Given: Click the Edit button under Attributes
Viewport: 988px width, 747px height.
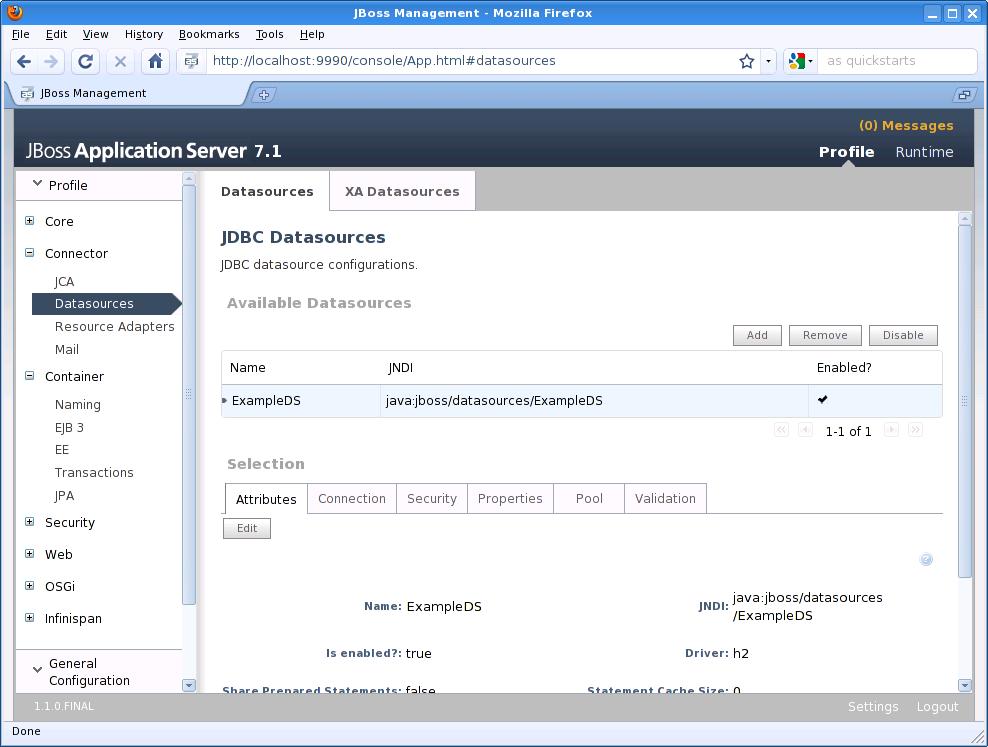Looking at the screenshot, I should [247, 528].
